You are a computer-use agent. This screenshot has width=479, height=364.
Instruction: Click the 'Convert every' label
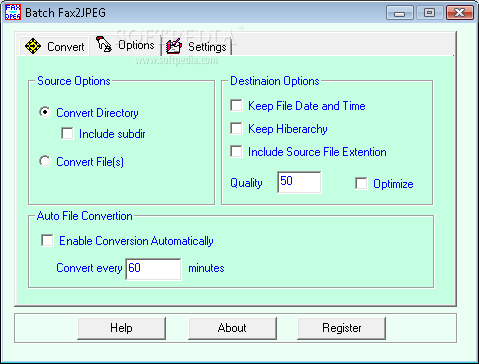point(89,268)
